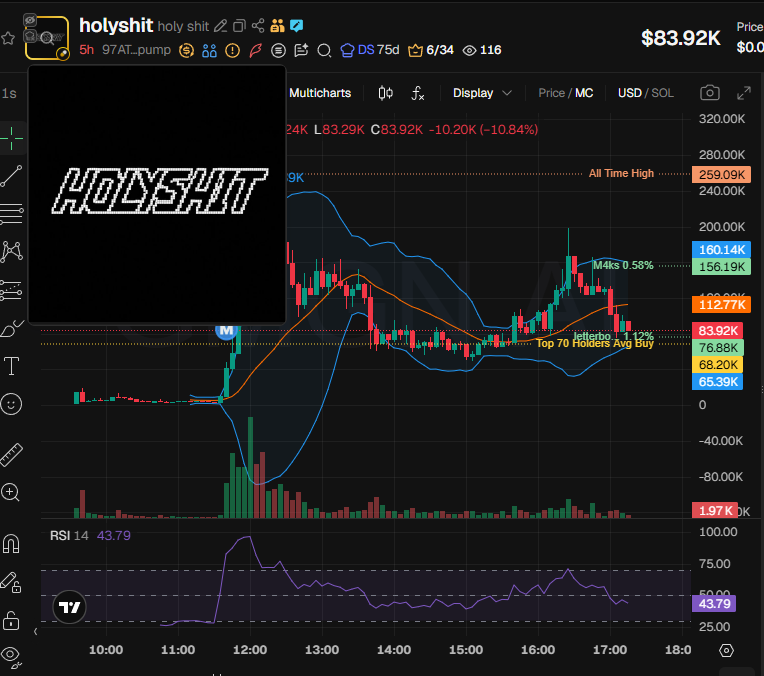Screen dimensions: 764x676
Task: Click the holyshit token logo thumbnail
Action: click(47, 38)
